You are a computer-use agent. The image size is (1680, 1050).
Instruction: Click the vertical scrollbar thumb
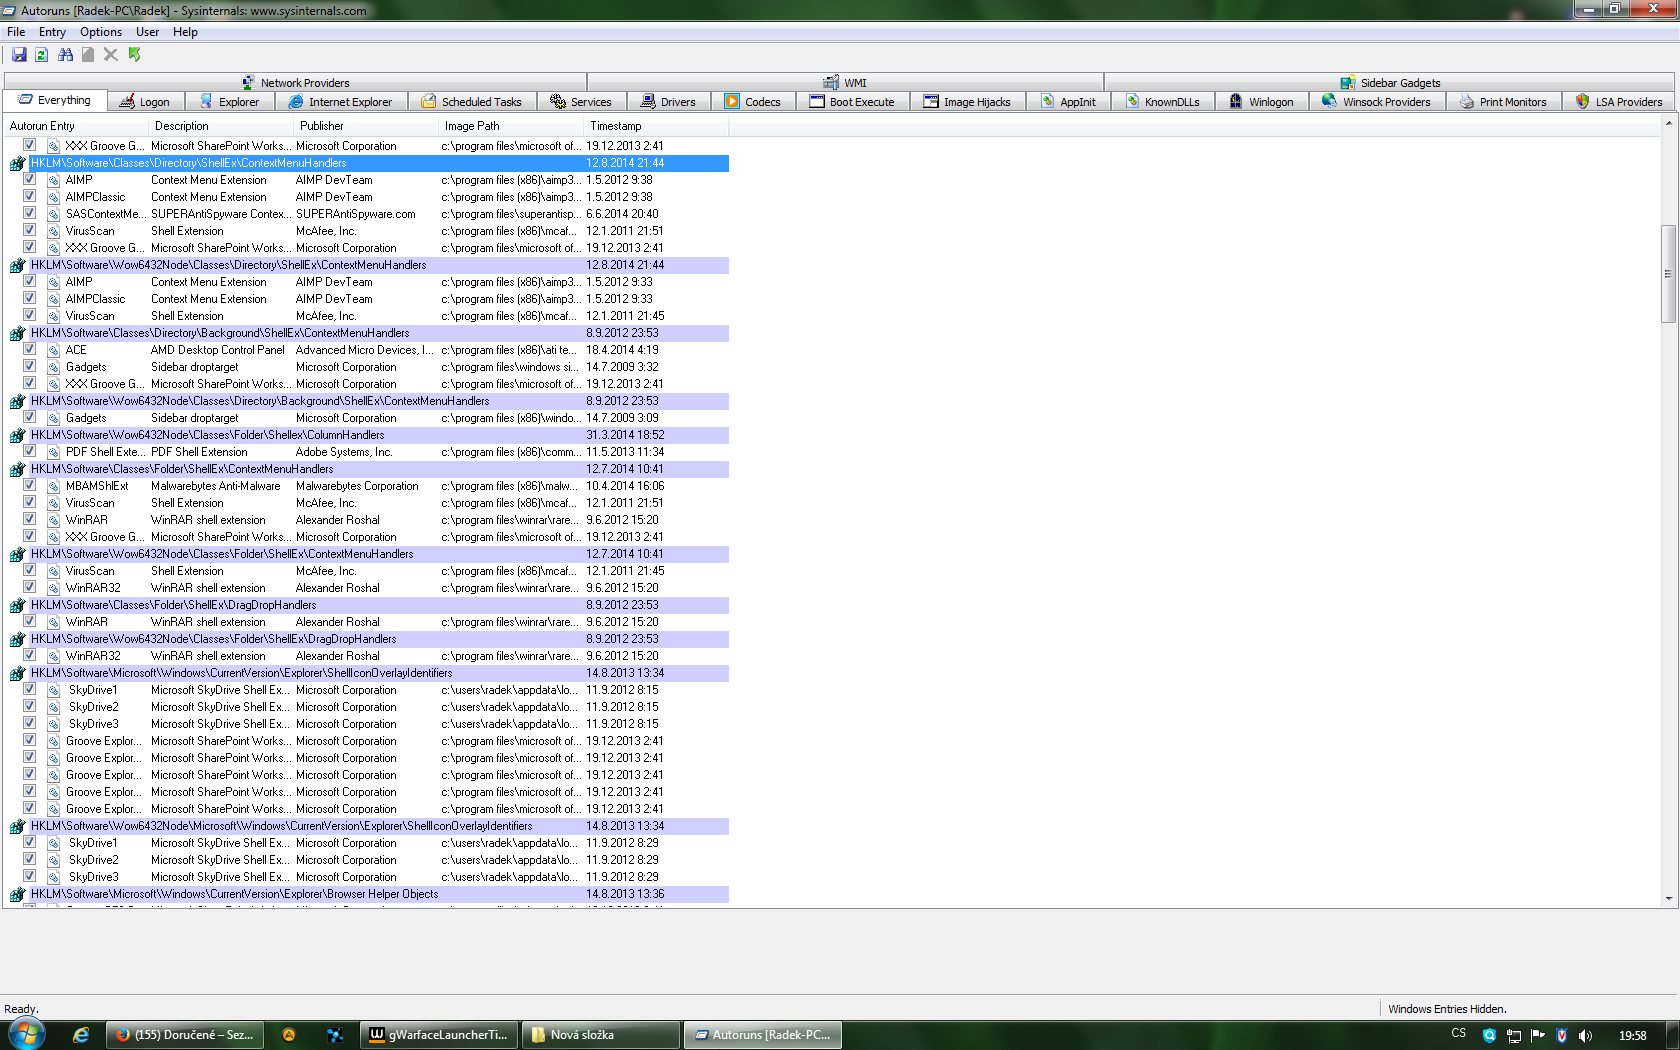pyautogui.click(x=1668, y=273)
